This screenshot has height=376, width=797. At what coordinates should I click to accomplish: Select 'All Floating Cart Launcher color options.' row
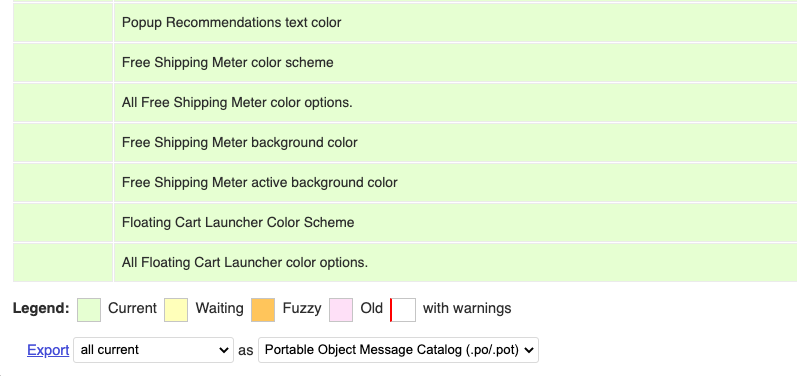click(x=455, y=263)
